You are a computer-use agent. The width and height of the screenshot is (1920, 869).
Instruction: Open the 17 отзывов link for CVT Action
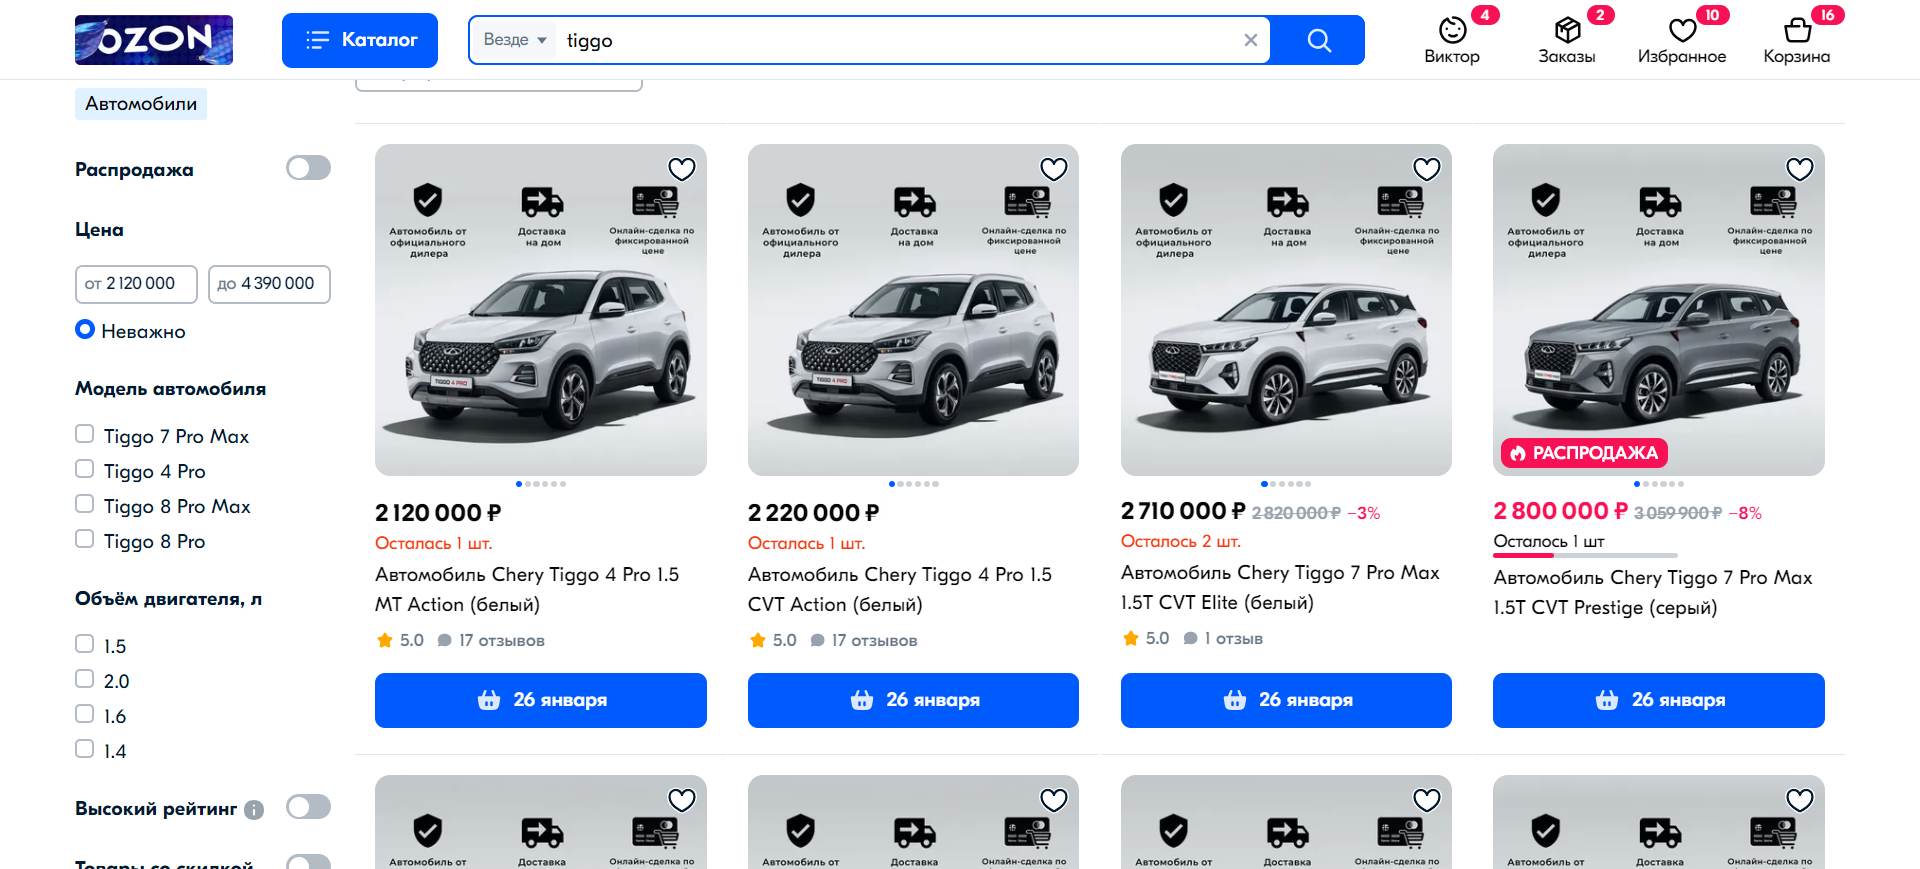(x=864, y=640)
